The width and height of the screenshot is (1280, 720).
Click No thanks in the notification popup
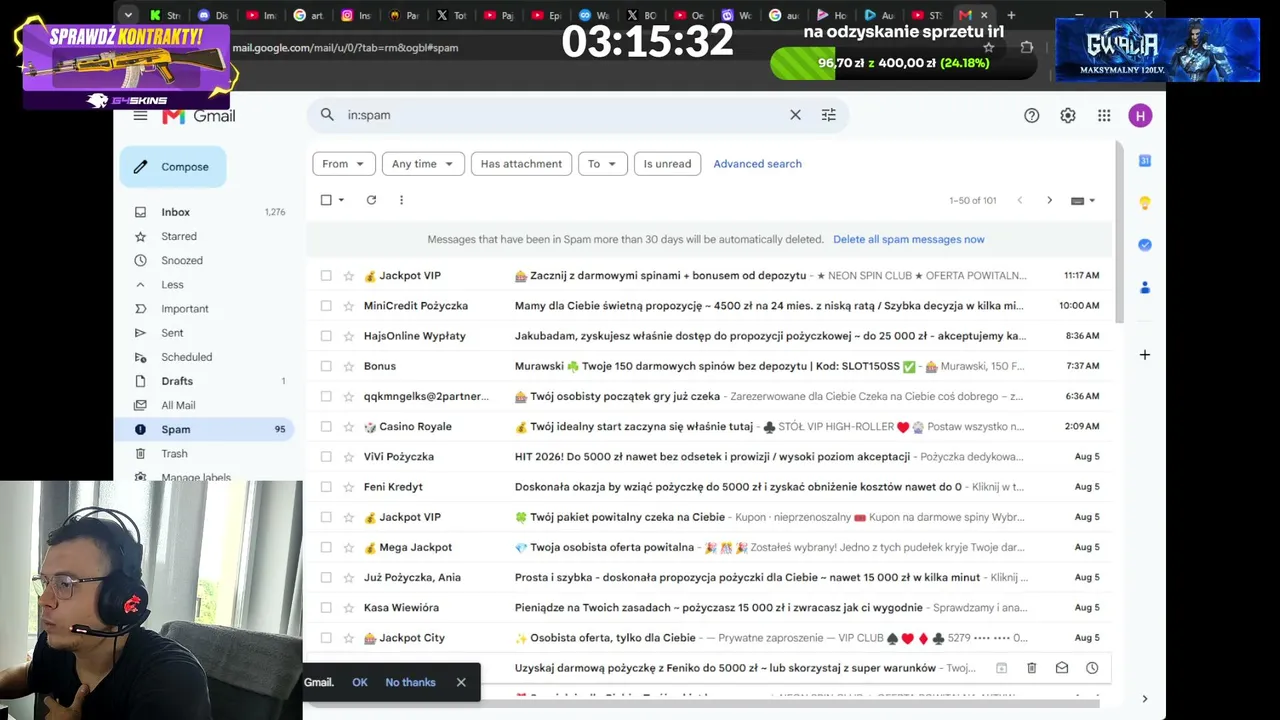pos(410,683)
